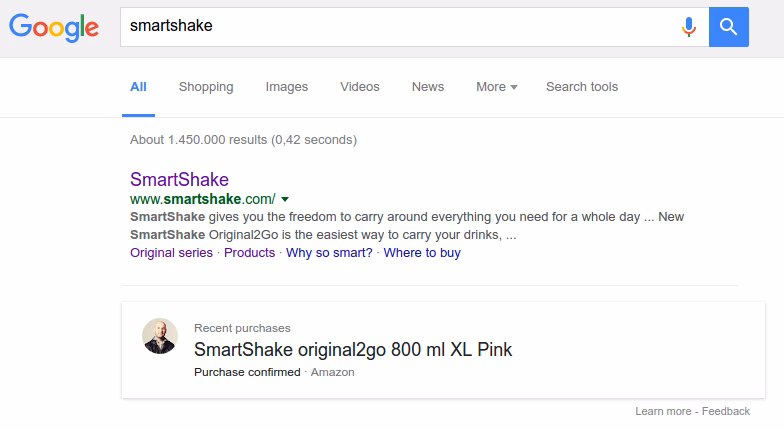
Task: Expand the green arrow beside smartshake.com URL
Action: [285, 199]
